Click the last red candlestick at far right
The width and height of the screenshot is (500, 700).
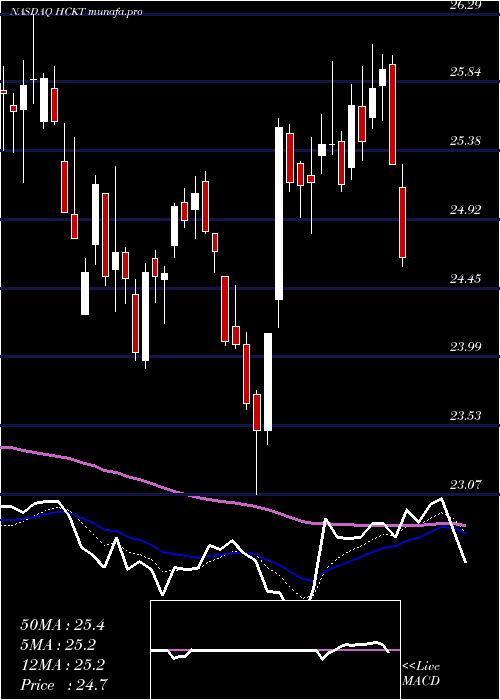403,222
